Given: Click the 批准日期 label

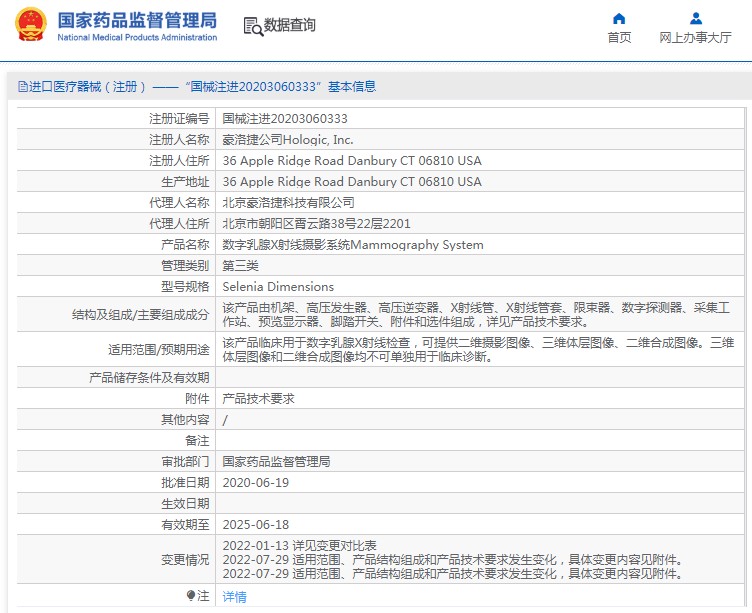Looking at the screenshot, I should click(185, 483).
